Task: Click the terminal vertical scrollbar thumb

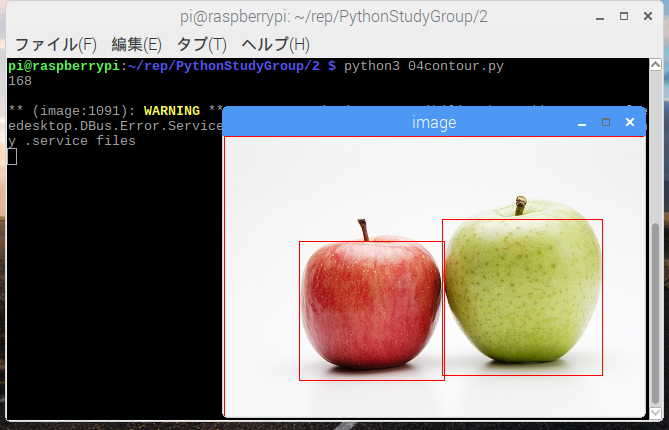Action: click(655, 314)
